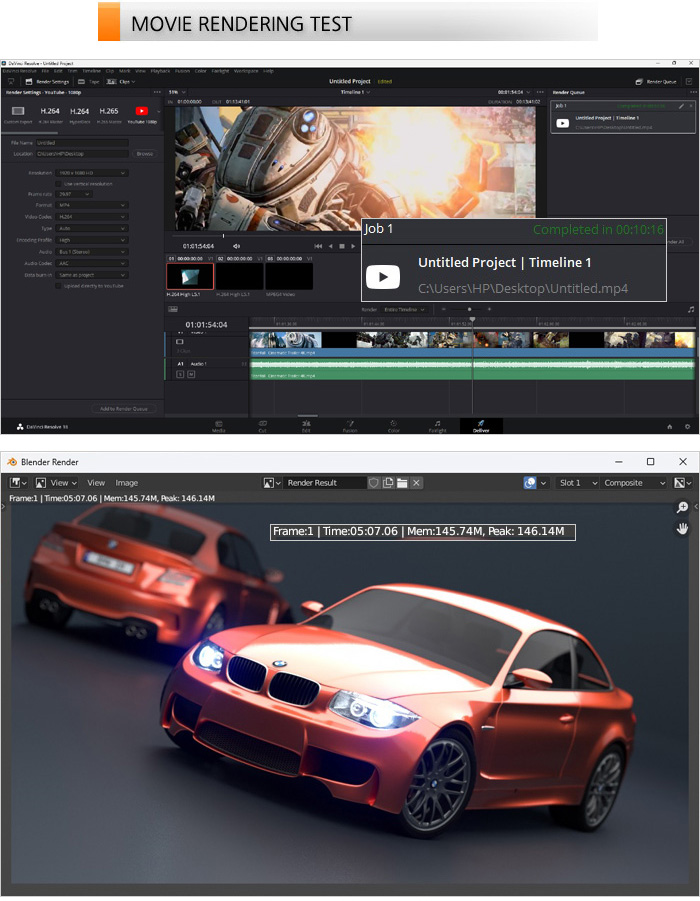Click the video clip on track V1
The image size is (700, 901).
pos(472,344)
